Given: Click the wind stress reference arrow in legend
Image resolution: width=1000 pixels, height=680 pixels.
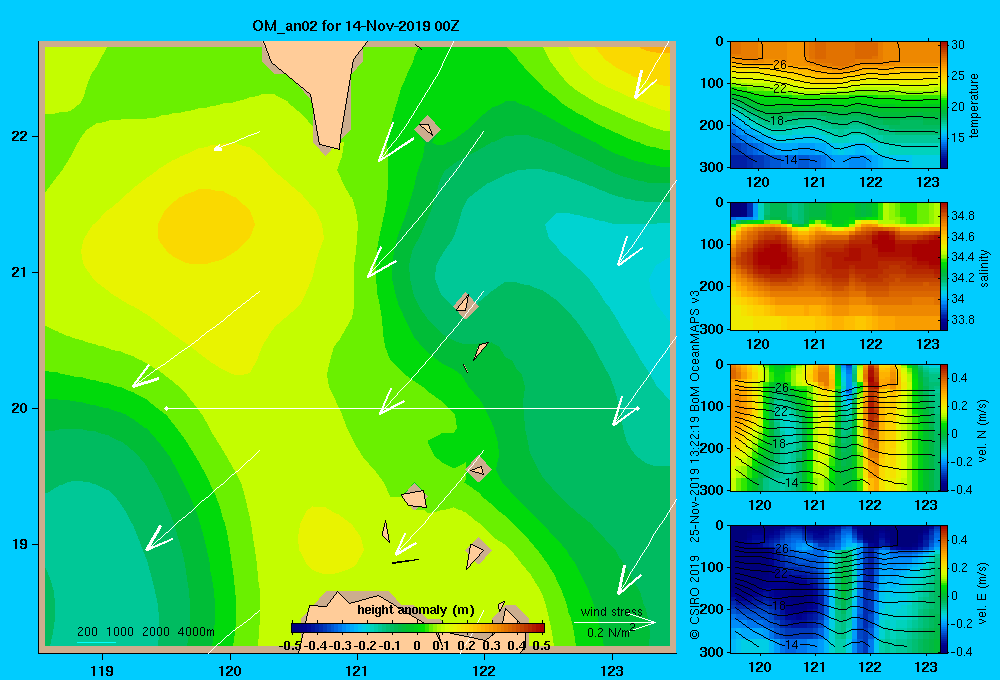Looking at the screenshot, I should [x=615, y=623].
